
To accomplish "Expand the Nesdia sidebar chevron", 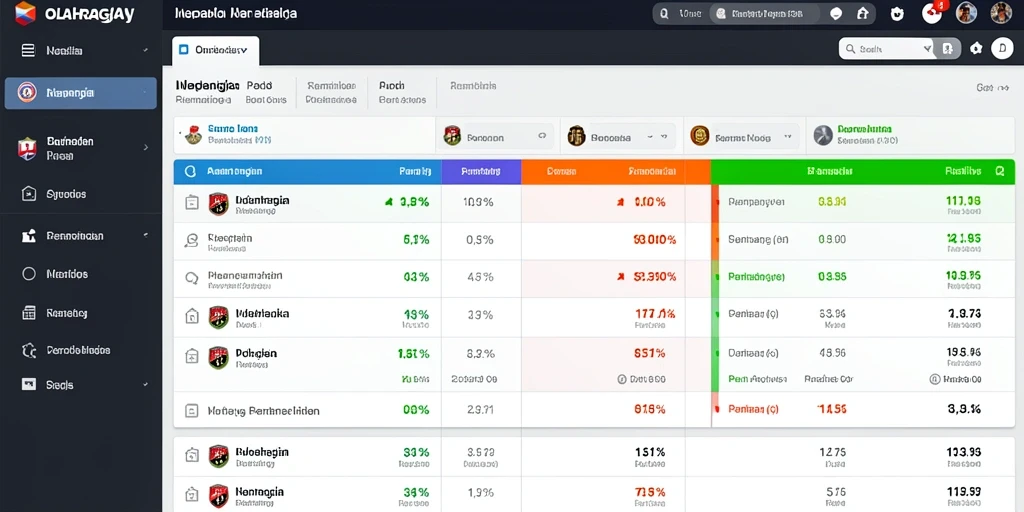I will [x=145, y=50].
